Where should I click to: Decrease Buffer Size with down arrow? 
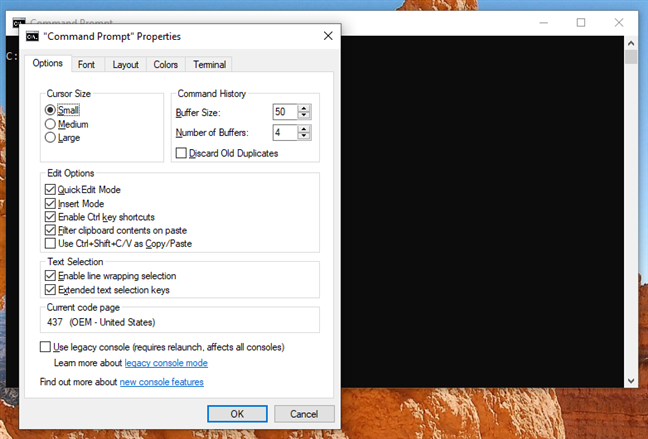304,115
